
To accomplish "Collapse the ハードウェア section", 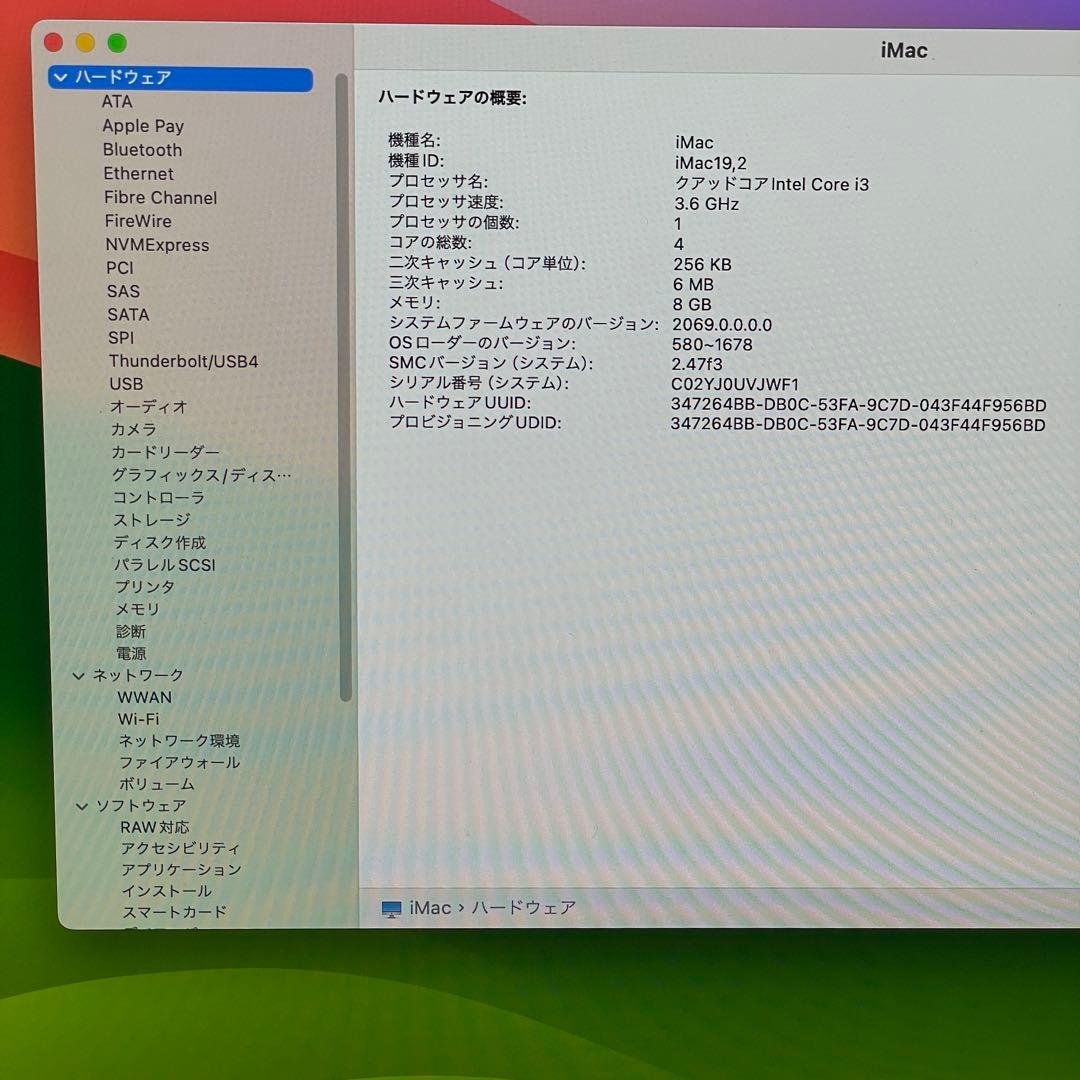I will pos(63,76).
